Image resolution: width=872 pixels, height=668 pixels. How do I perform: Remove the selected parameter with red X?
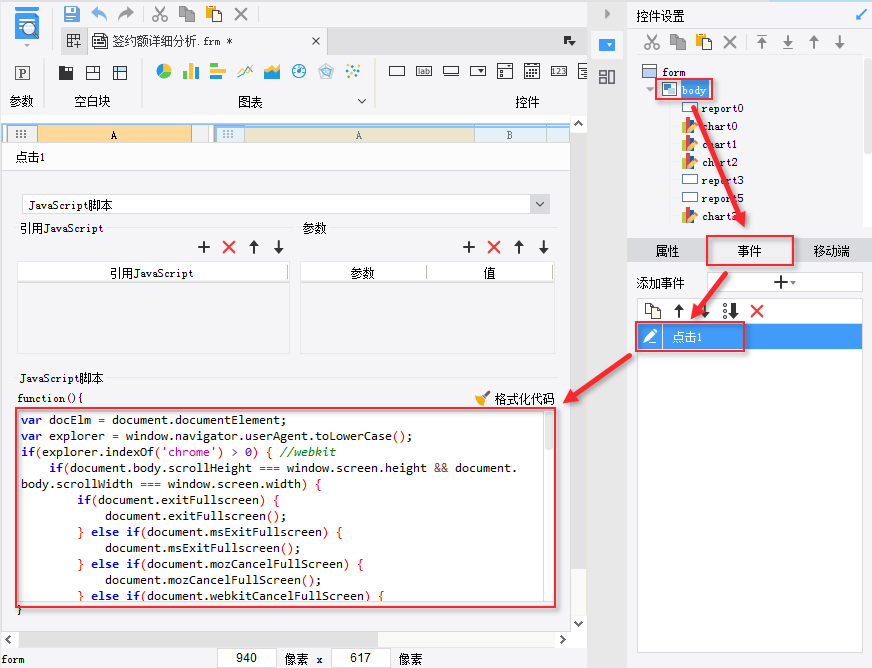pyautogui.click(x=493, y=247)
